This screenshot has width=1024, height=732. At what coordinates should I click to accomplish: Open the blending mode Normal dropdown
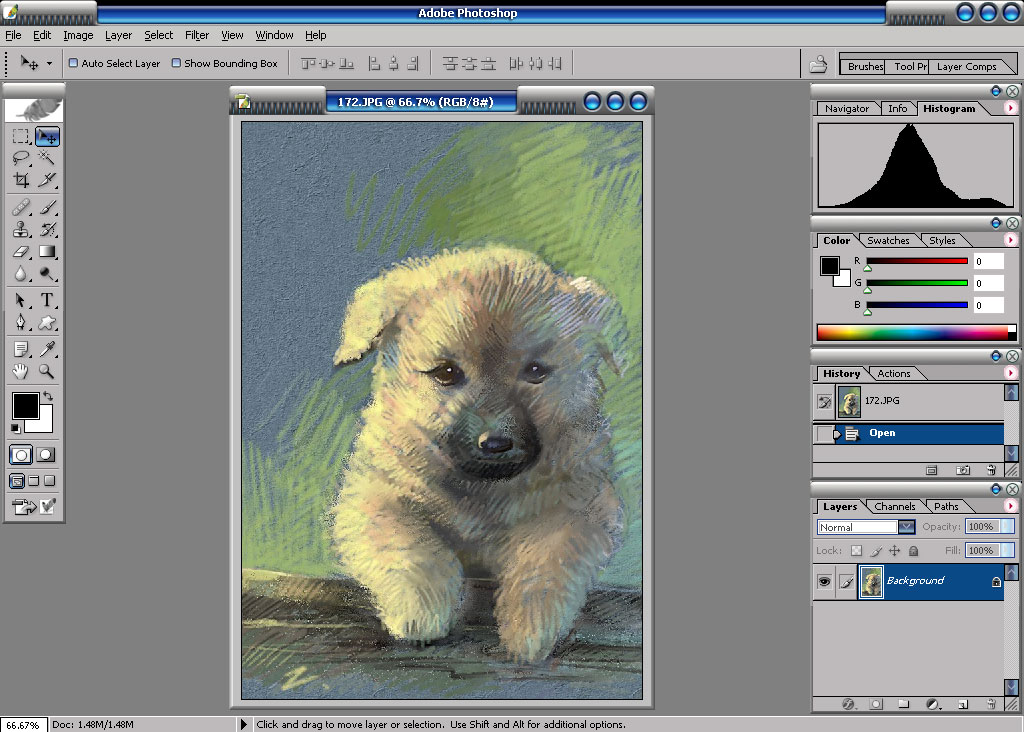point(906,527)
